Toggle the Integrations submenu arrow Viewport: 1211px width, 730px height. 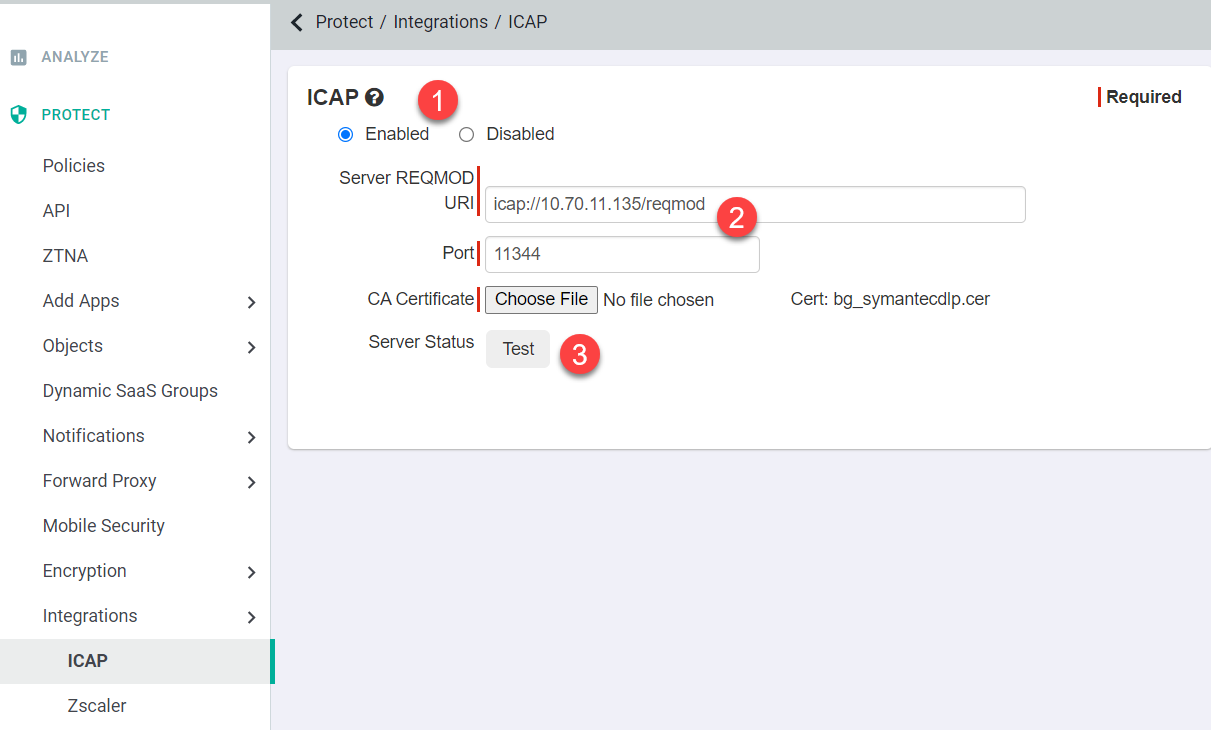click(251, 617)
